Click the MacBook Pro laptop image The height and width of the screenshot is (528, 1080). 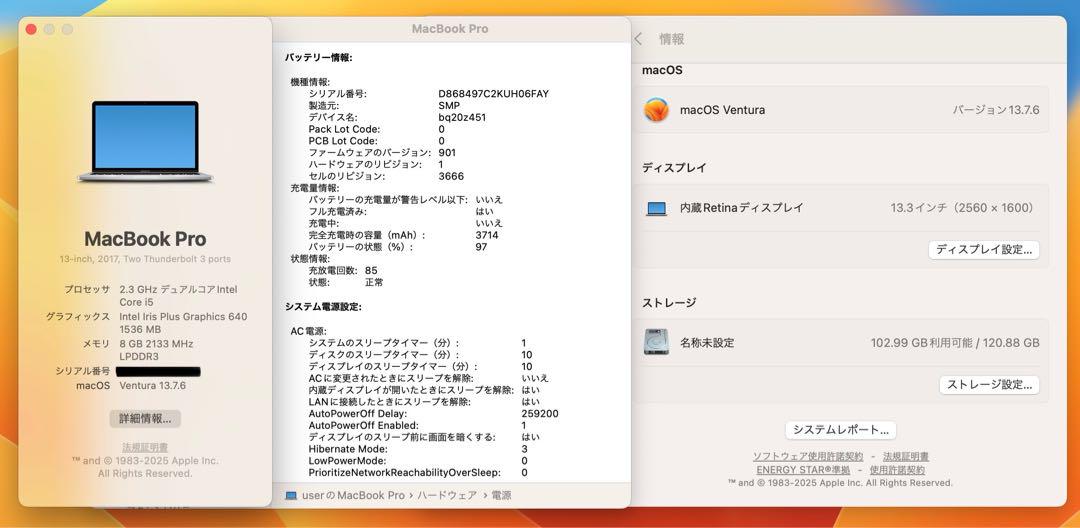[x=145, y=142]
